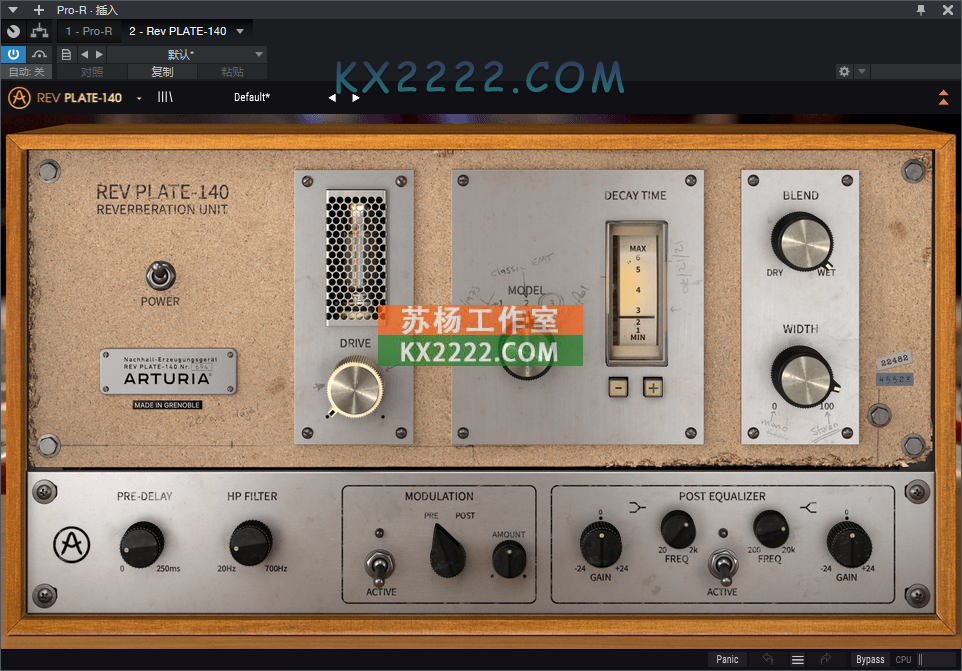Click the Arturia logo icon in the header
Viewport: 962px width, 671px height.
[x=19, y=98]
